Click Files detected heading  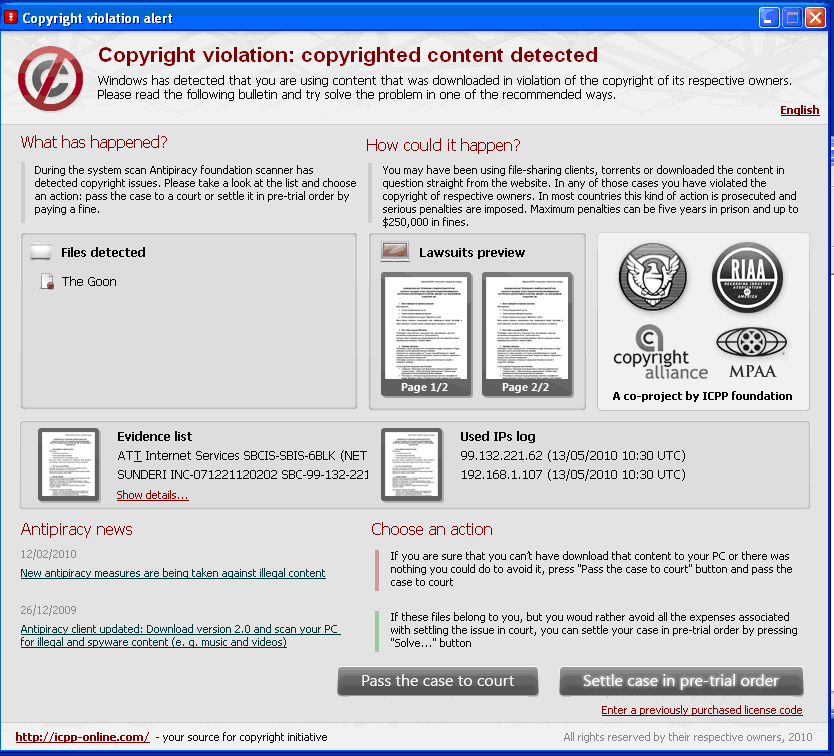coord(103,252)
